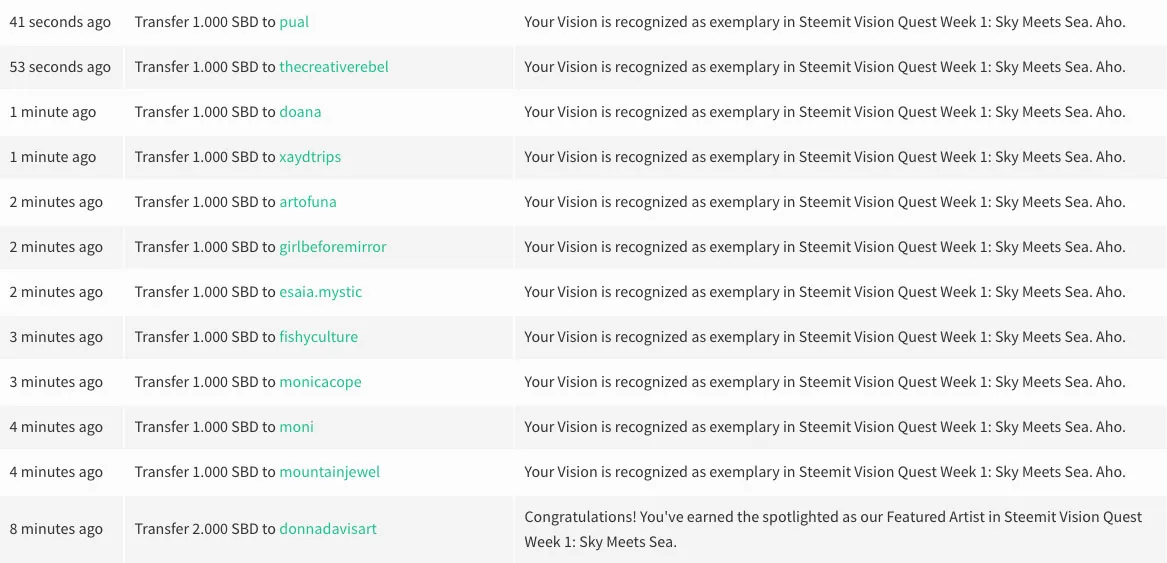Click the '8 minutes ago' timestamp
This screenshot has width=1167, height=563.
point(56,529)
